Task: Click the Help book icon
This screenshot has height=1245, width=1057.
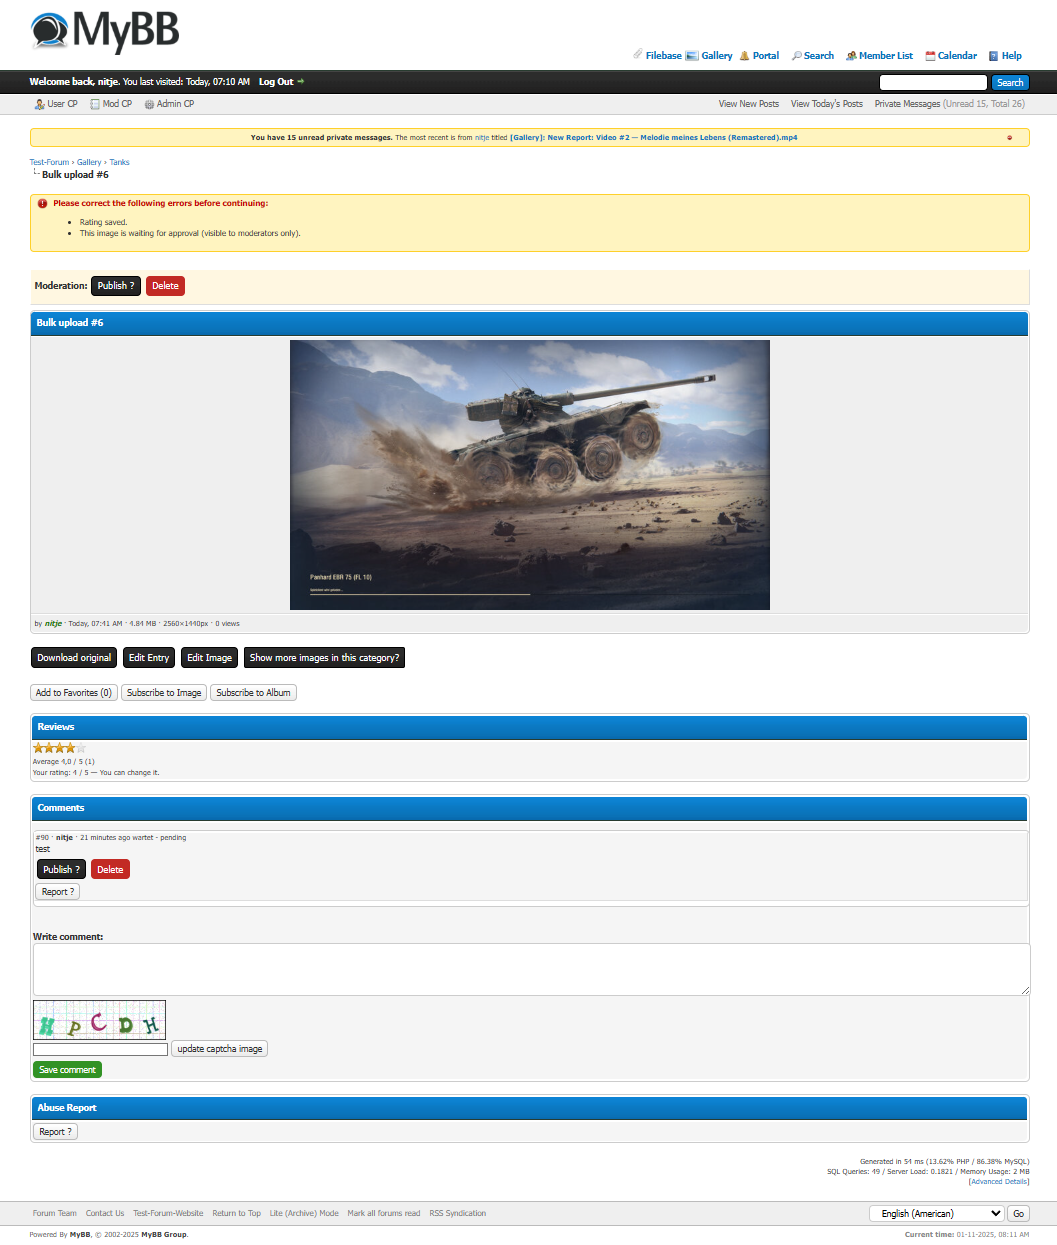Action: tap(993, 56)
